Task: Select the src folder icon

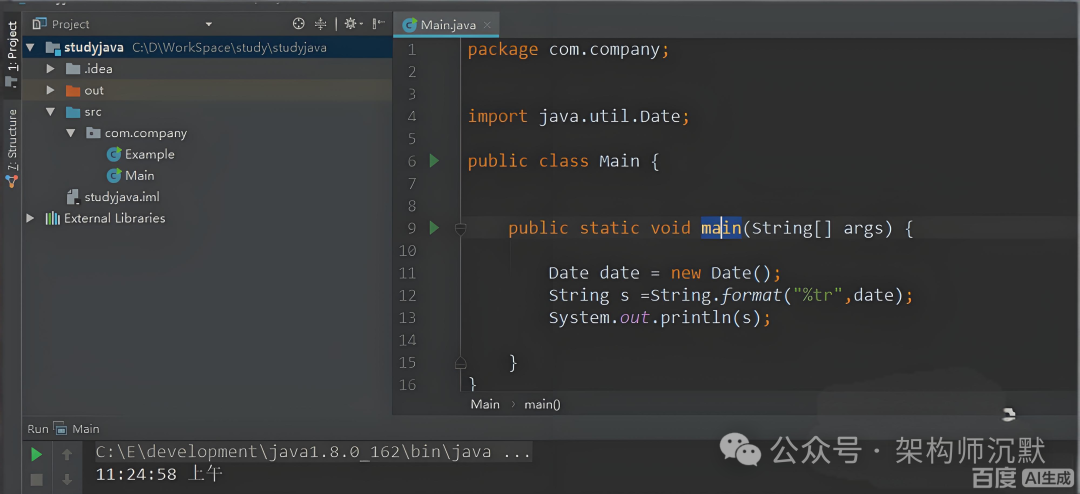Action: (x=73, y=112)
